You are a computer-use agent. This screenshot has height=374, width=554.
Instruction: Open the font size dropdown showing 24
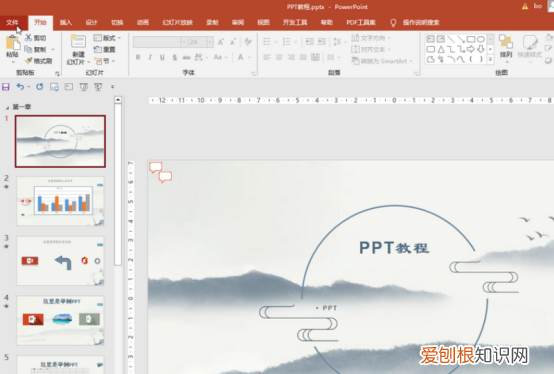[x=210, y=42]
